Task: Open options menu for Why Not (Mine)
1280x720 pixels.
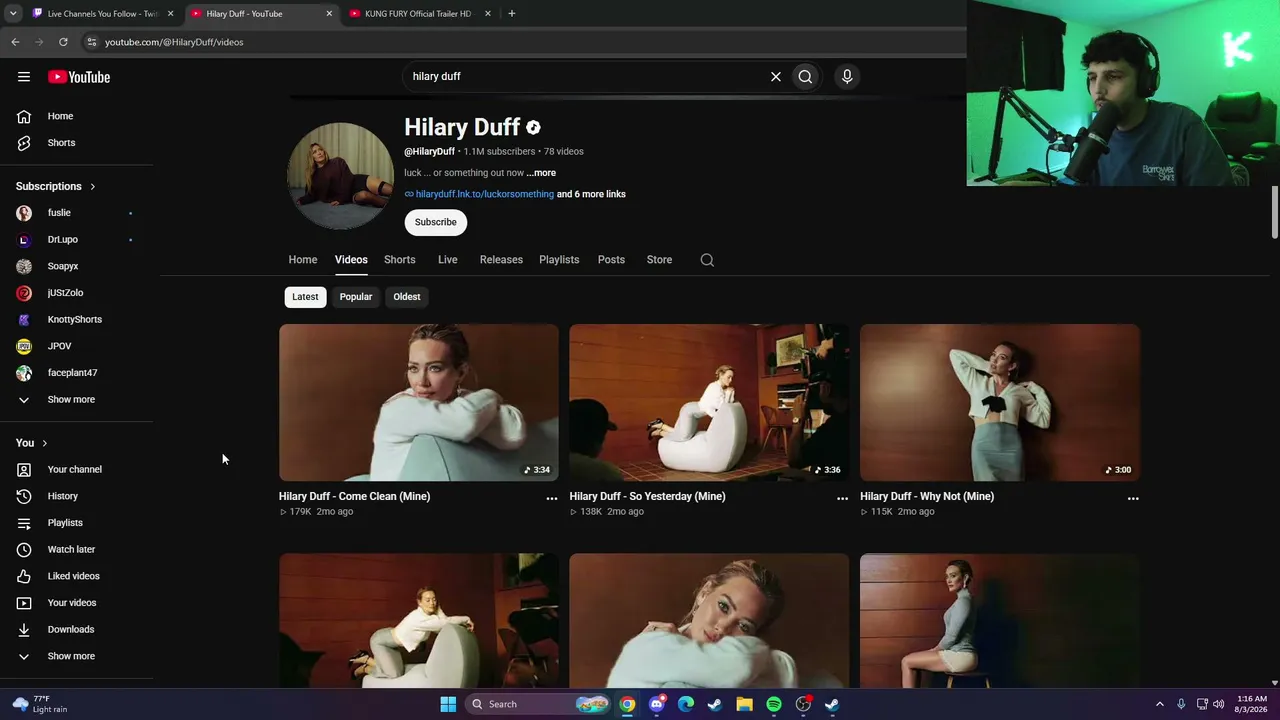Action: (1133, 498)
